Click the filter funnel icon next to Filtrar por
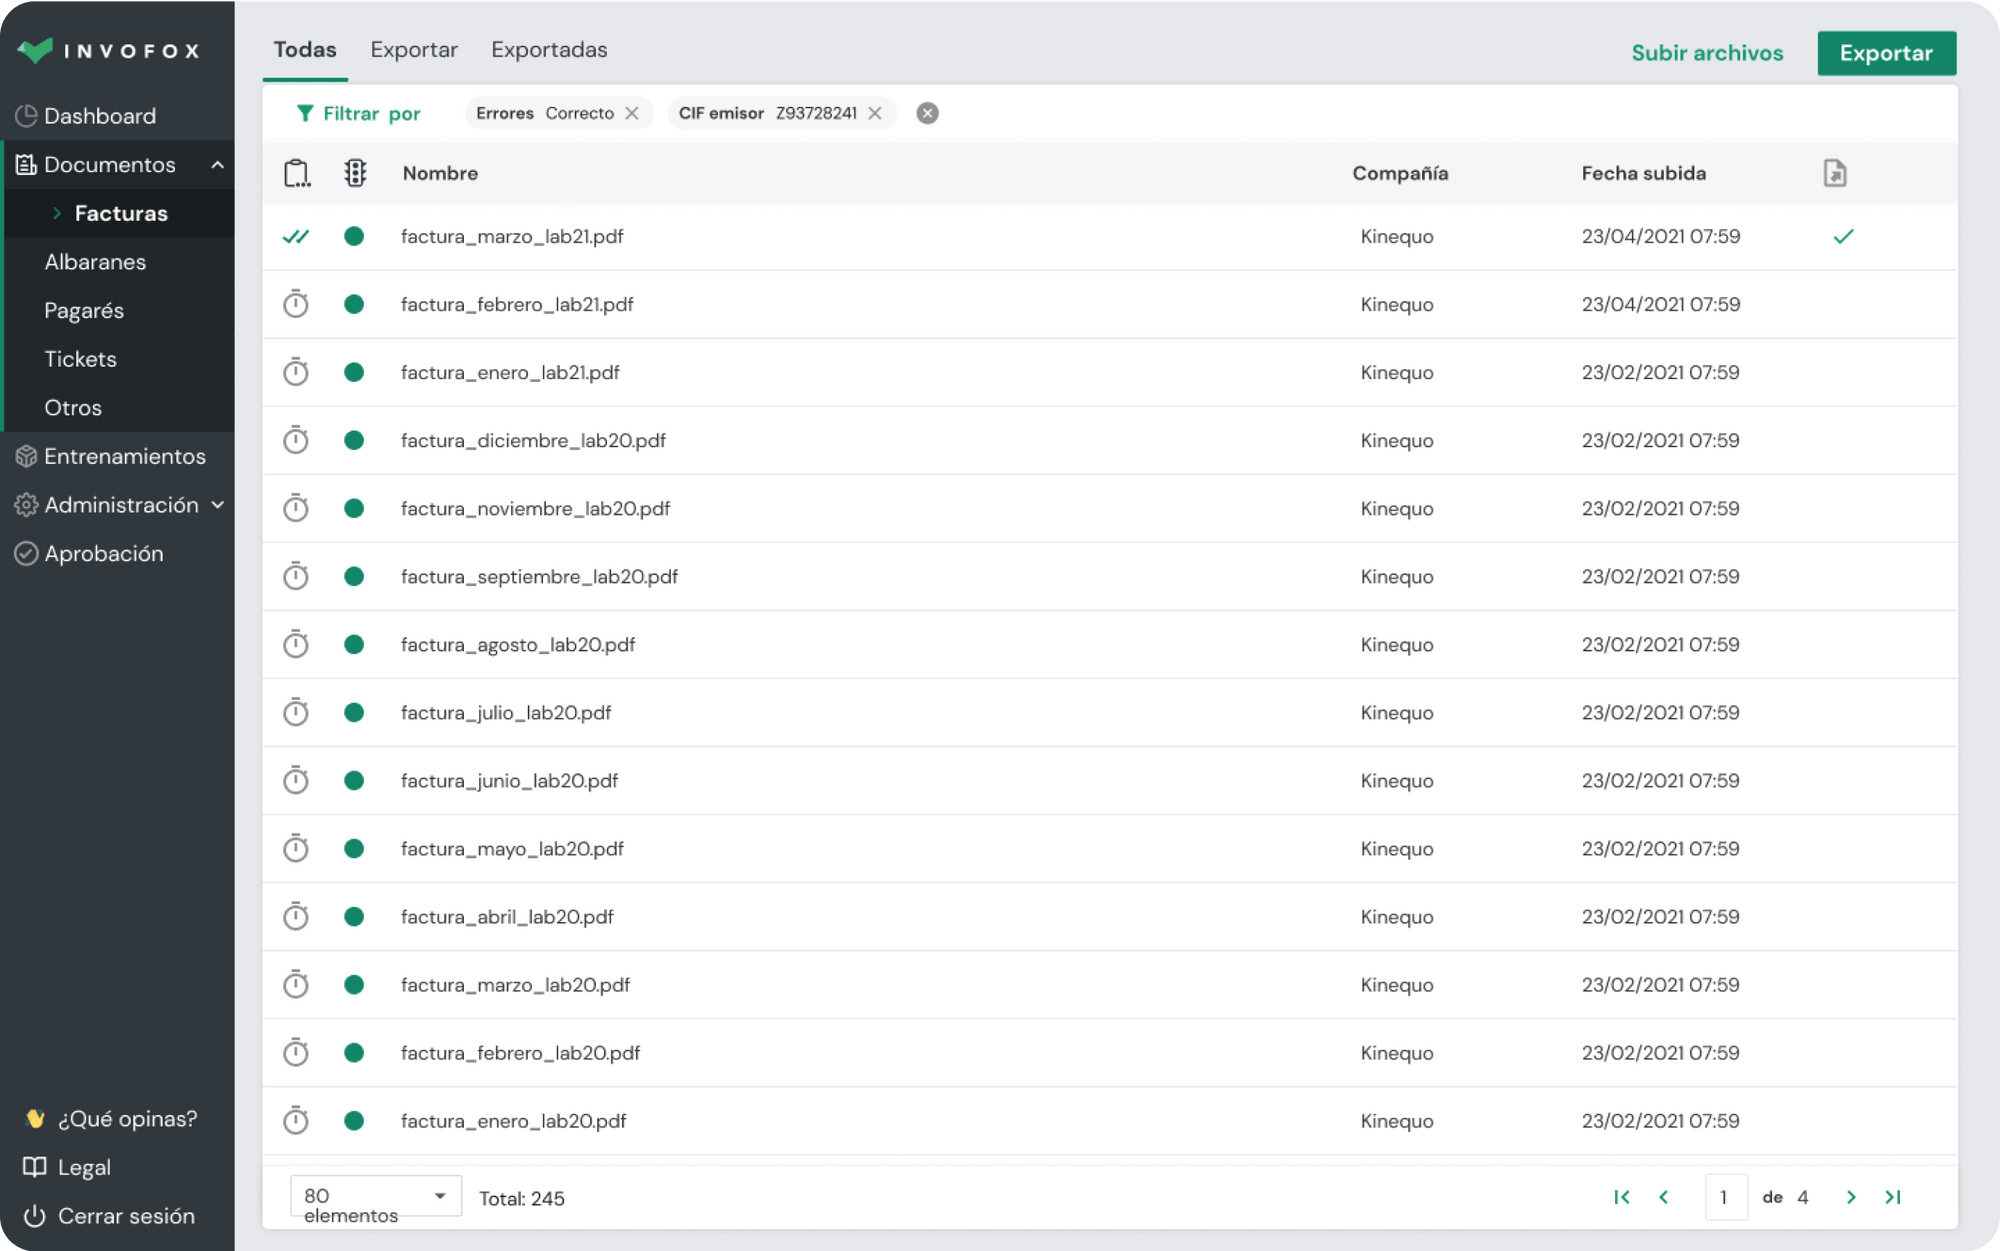Image resolution: width=2000 pixels, height=1251 pixels. click(x=305, y=113)
